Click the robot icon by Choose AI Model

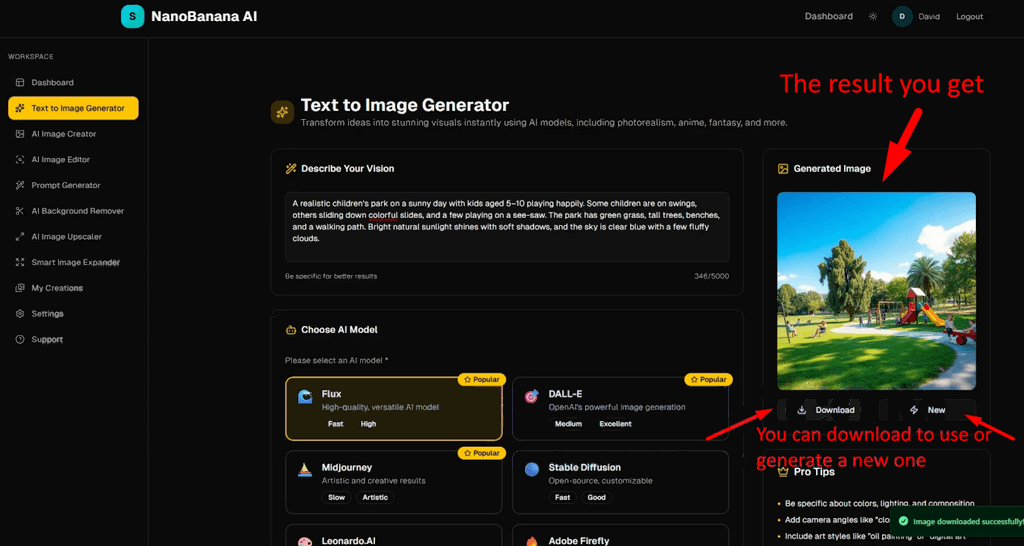(x=291, y=330)
